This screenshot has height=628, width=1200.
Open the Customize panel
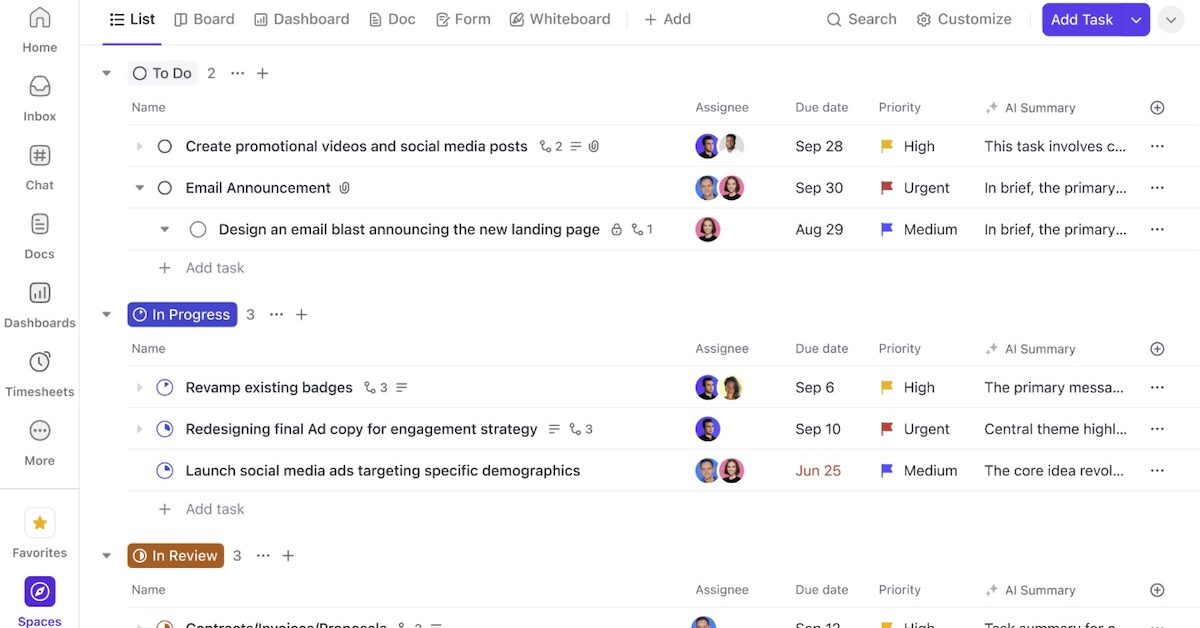(x=964, y=19)
